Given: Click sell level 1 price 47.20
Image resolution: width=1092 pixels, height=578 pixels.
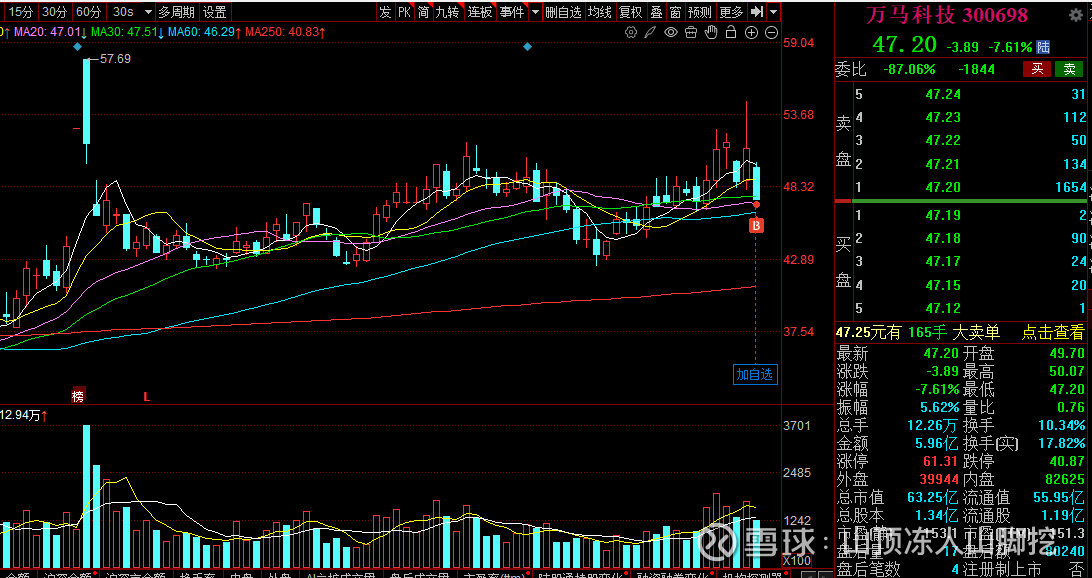Looking at the screenshot, I should click(x=943, y=187).
